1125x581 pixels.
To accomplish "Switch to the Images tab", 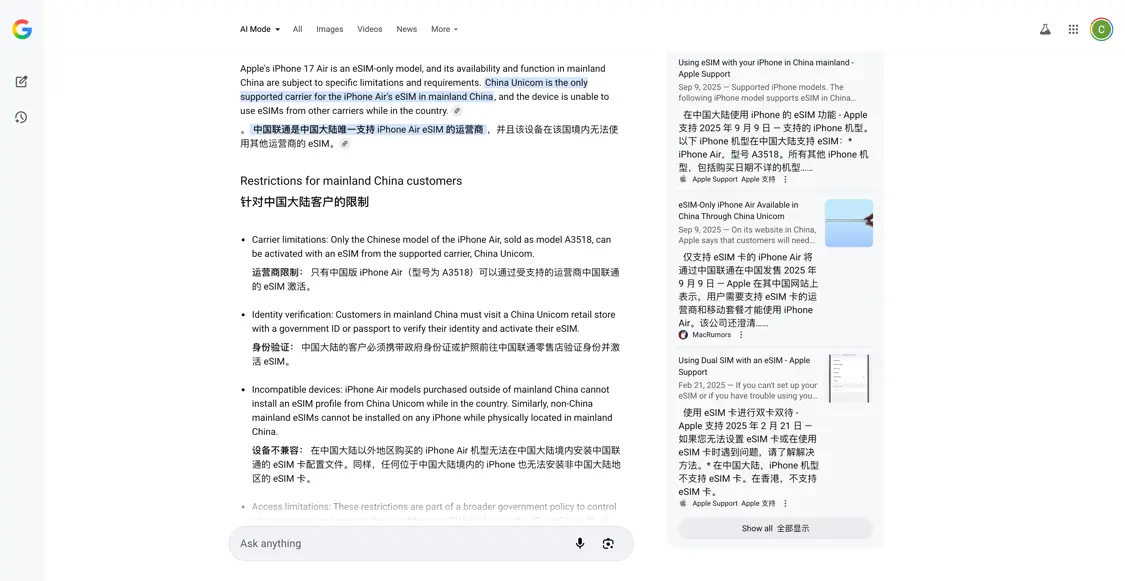I will [330, 29].
